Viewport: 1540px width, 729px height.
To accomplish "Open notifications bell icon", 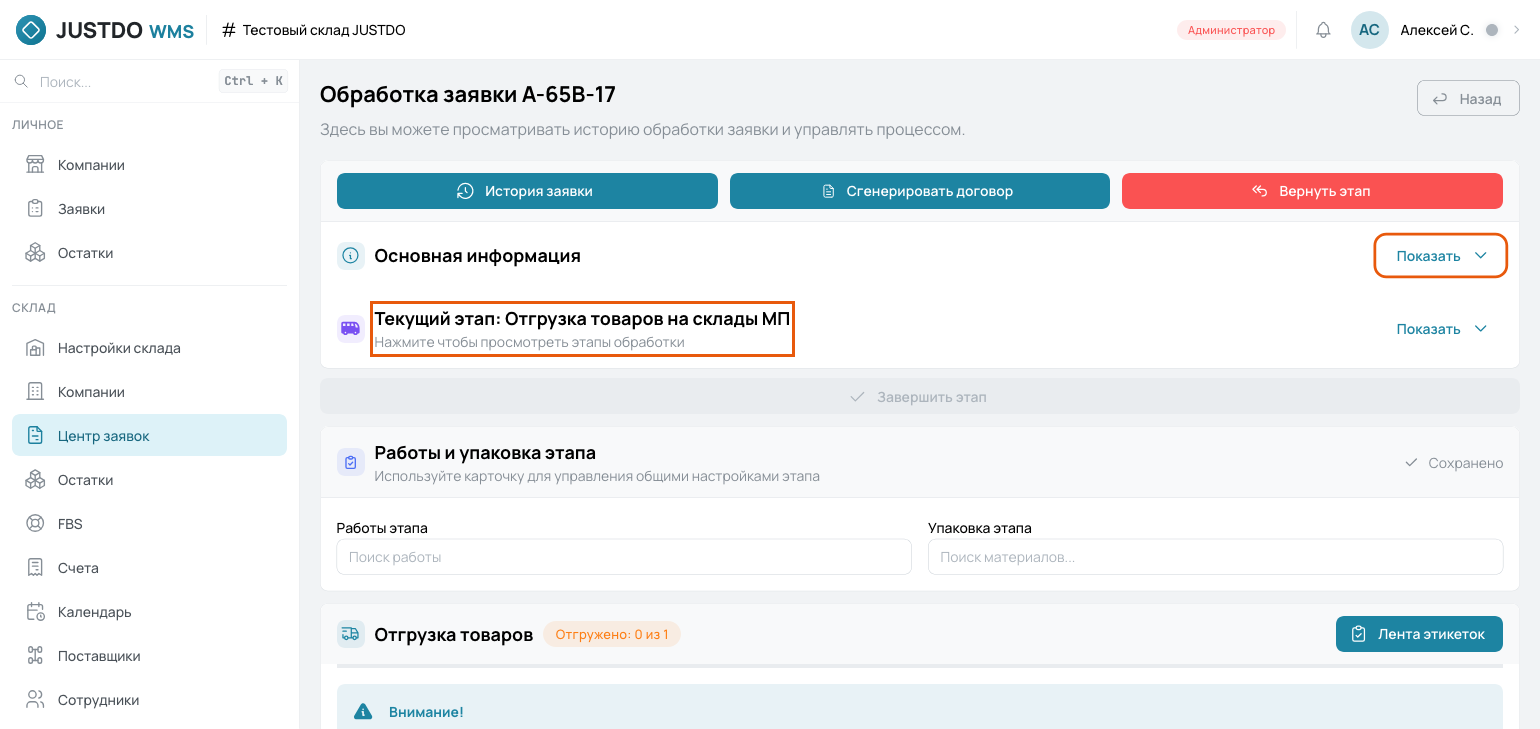I will tap(1323, 30).
